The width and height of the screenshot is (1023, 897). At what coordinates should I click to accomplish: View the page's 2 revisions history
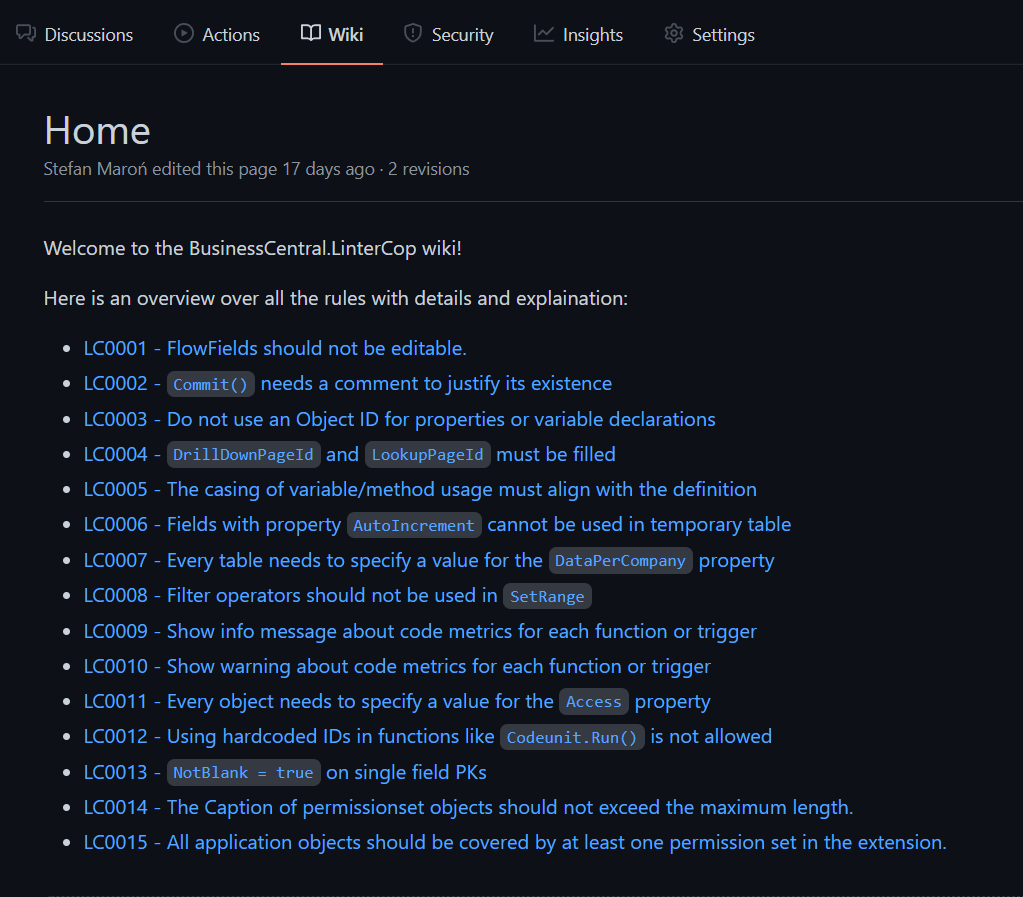pos(428,169)
